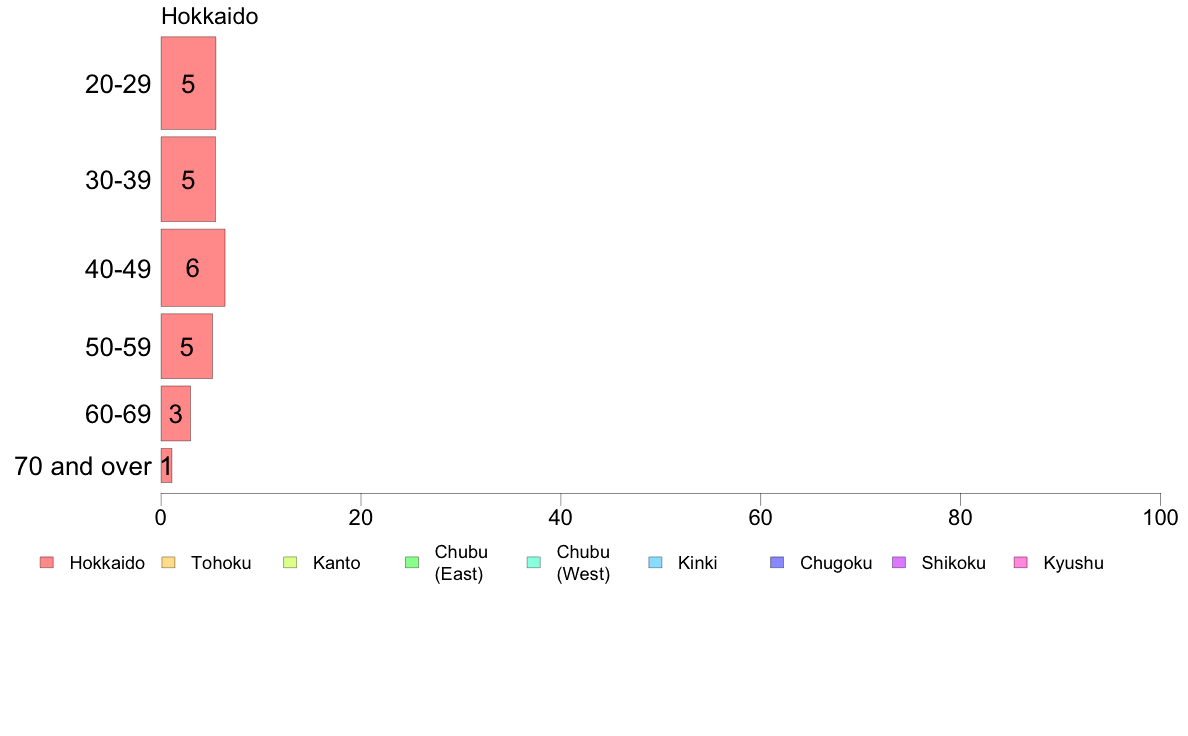Click the 40 tick on the axis

coord(561,518)
